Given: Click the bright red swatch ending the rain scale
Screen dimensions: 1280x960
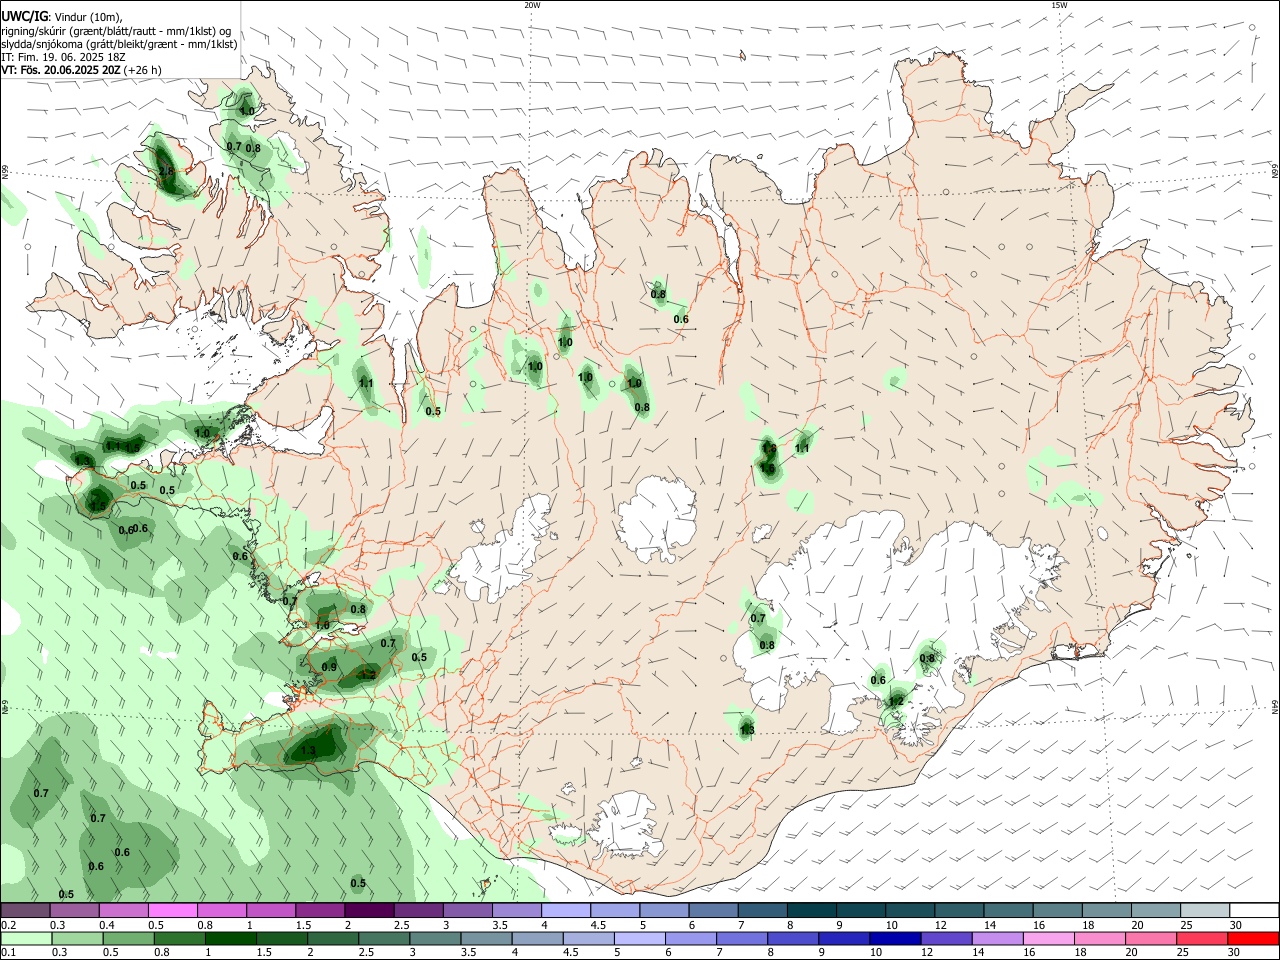Looking at the screenshot, I should [1254, 939].
